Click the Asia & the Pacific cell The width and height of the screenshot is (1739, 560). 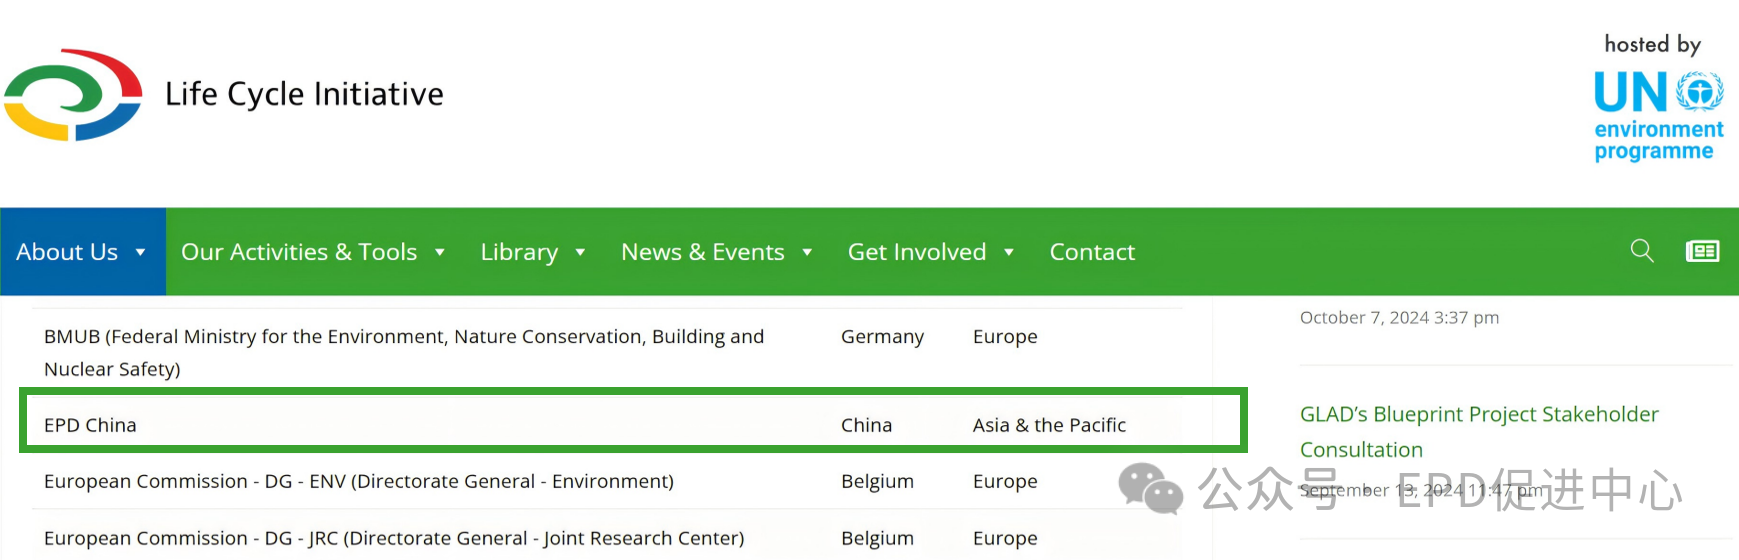pyautogui.click(x=1049, y=425)
